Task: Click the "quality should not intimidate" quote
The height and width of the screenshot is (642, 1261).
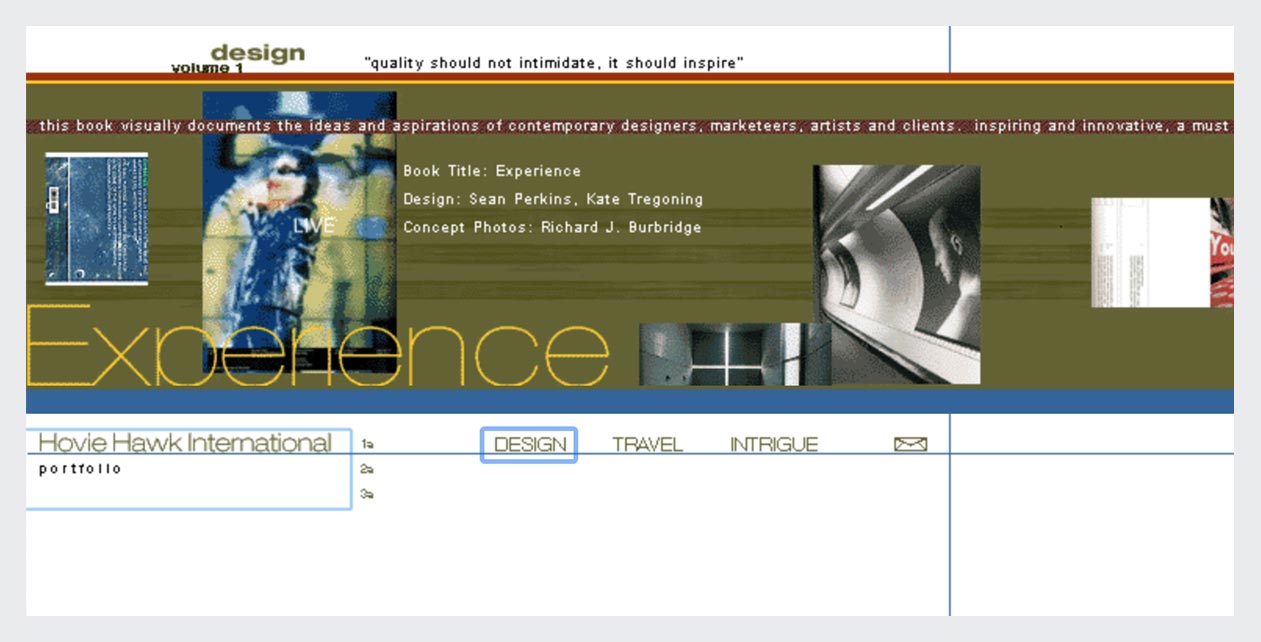Action: click(554, 63)
